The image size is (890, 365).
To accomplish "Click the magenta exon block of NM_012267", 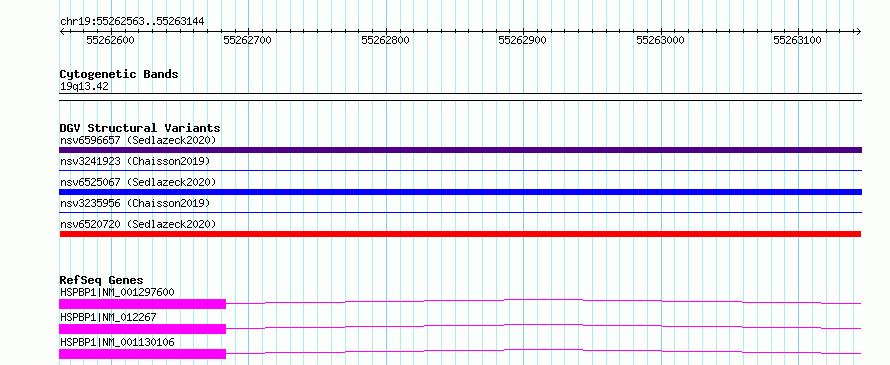I will click(142, 329).
